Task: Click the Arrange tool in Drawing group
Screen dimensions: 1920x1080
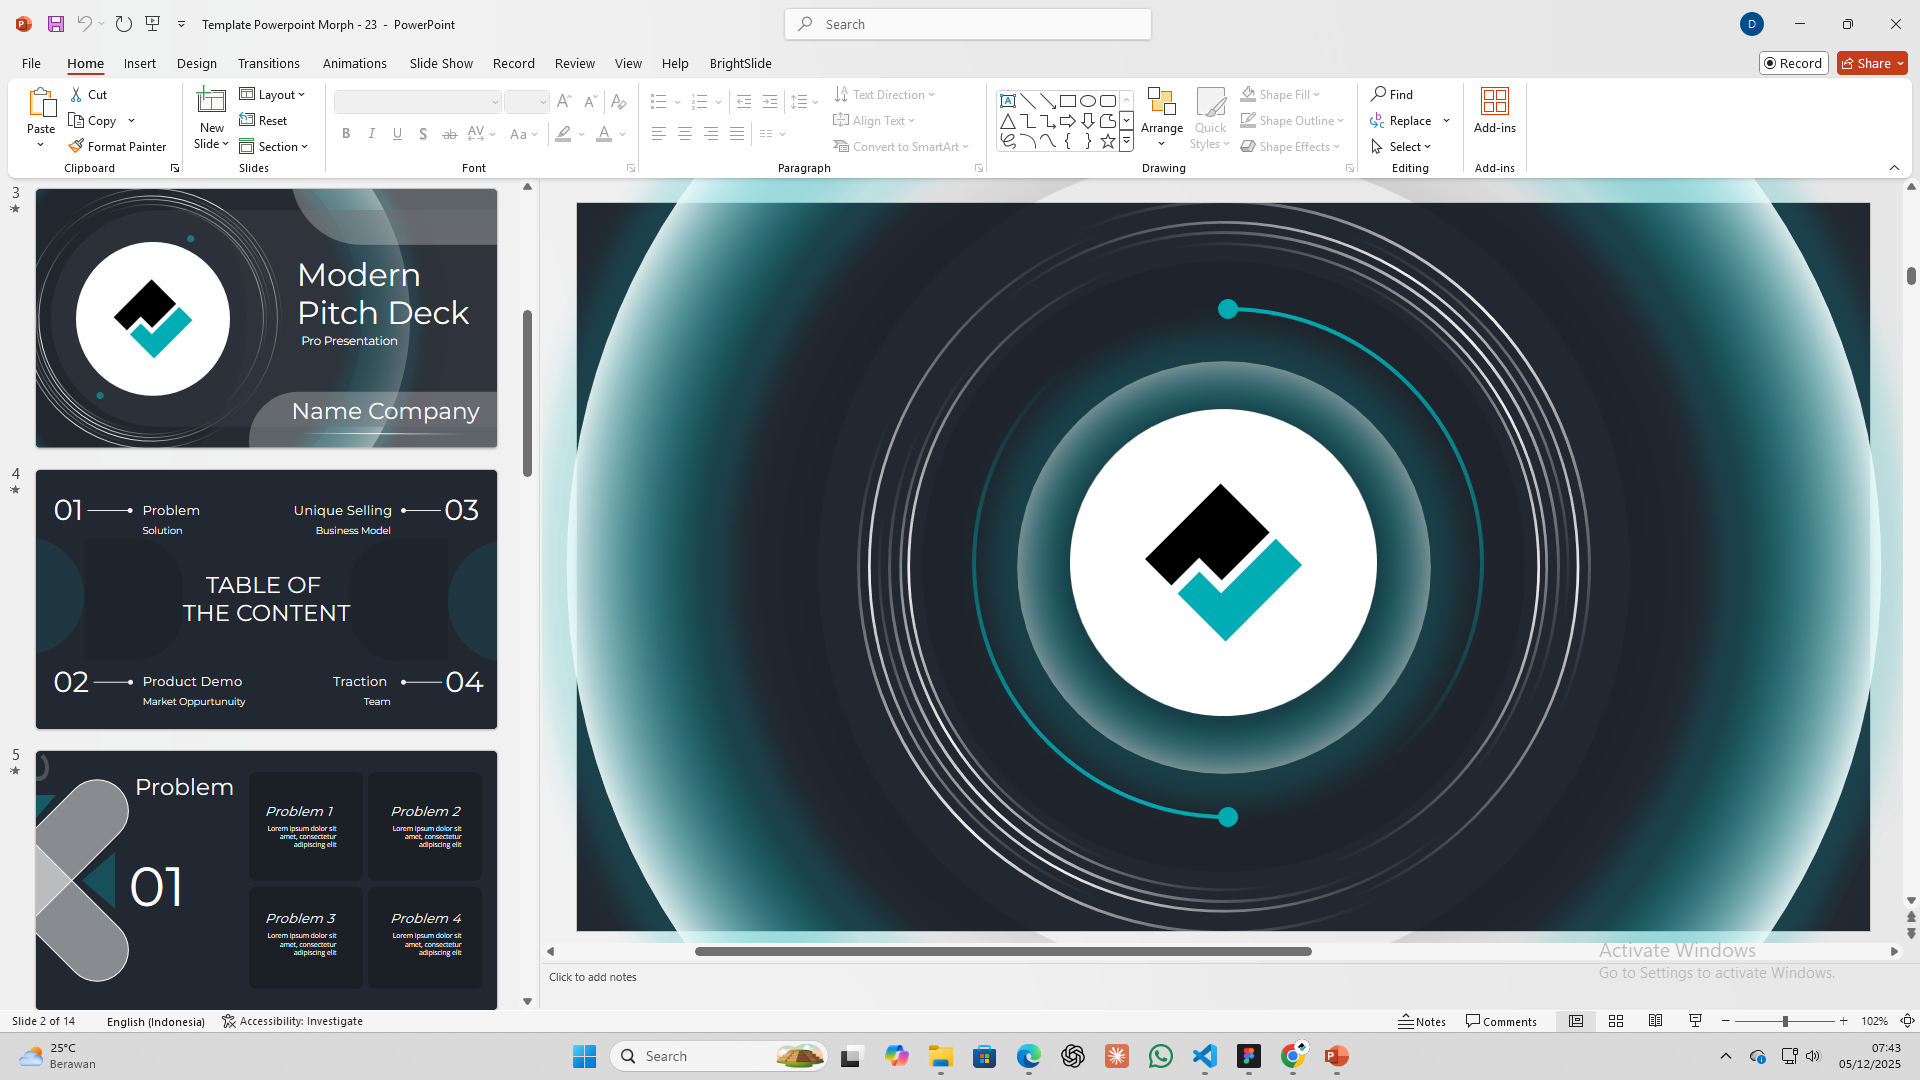Action: tap(1161, 117)
